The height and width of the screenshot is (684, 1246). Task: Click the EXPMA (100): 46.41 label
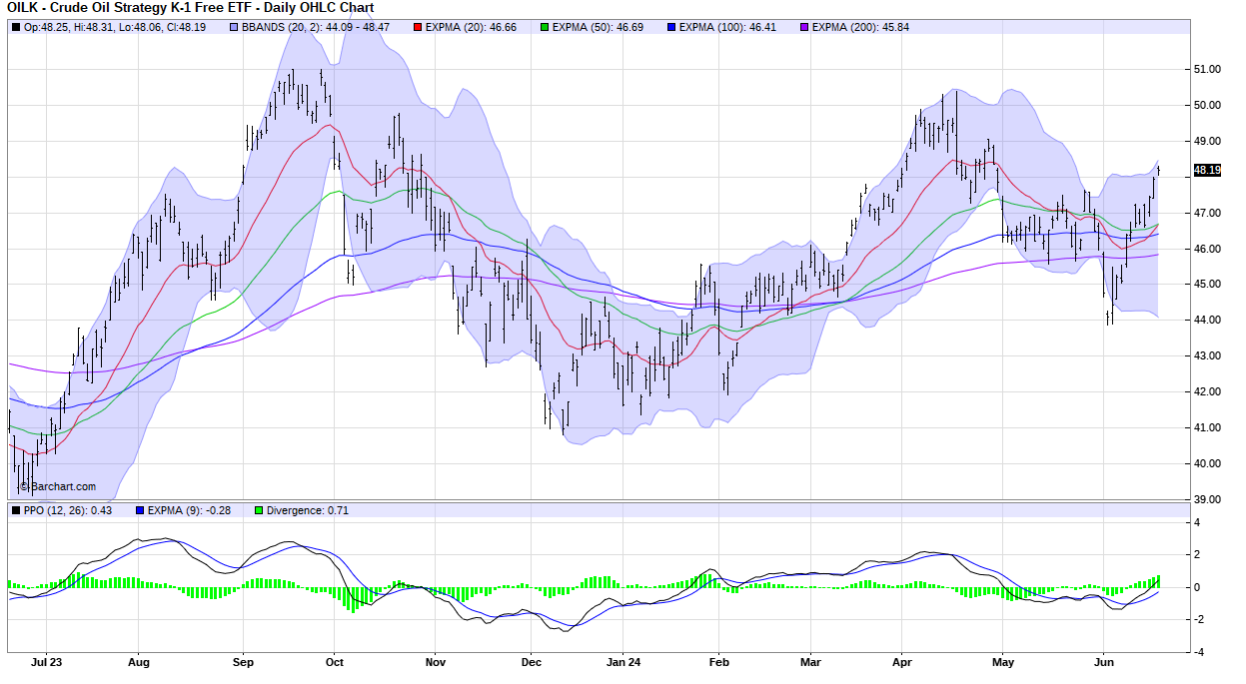tap(727, 26)
